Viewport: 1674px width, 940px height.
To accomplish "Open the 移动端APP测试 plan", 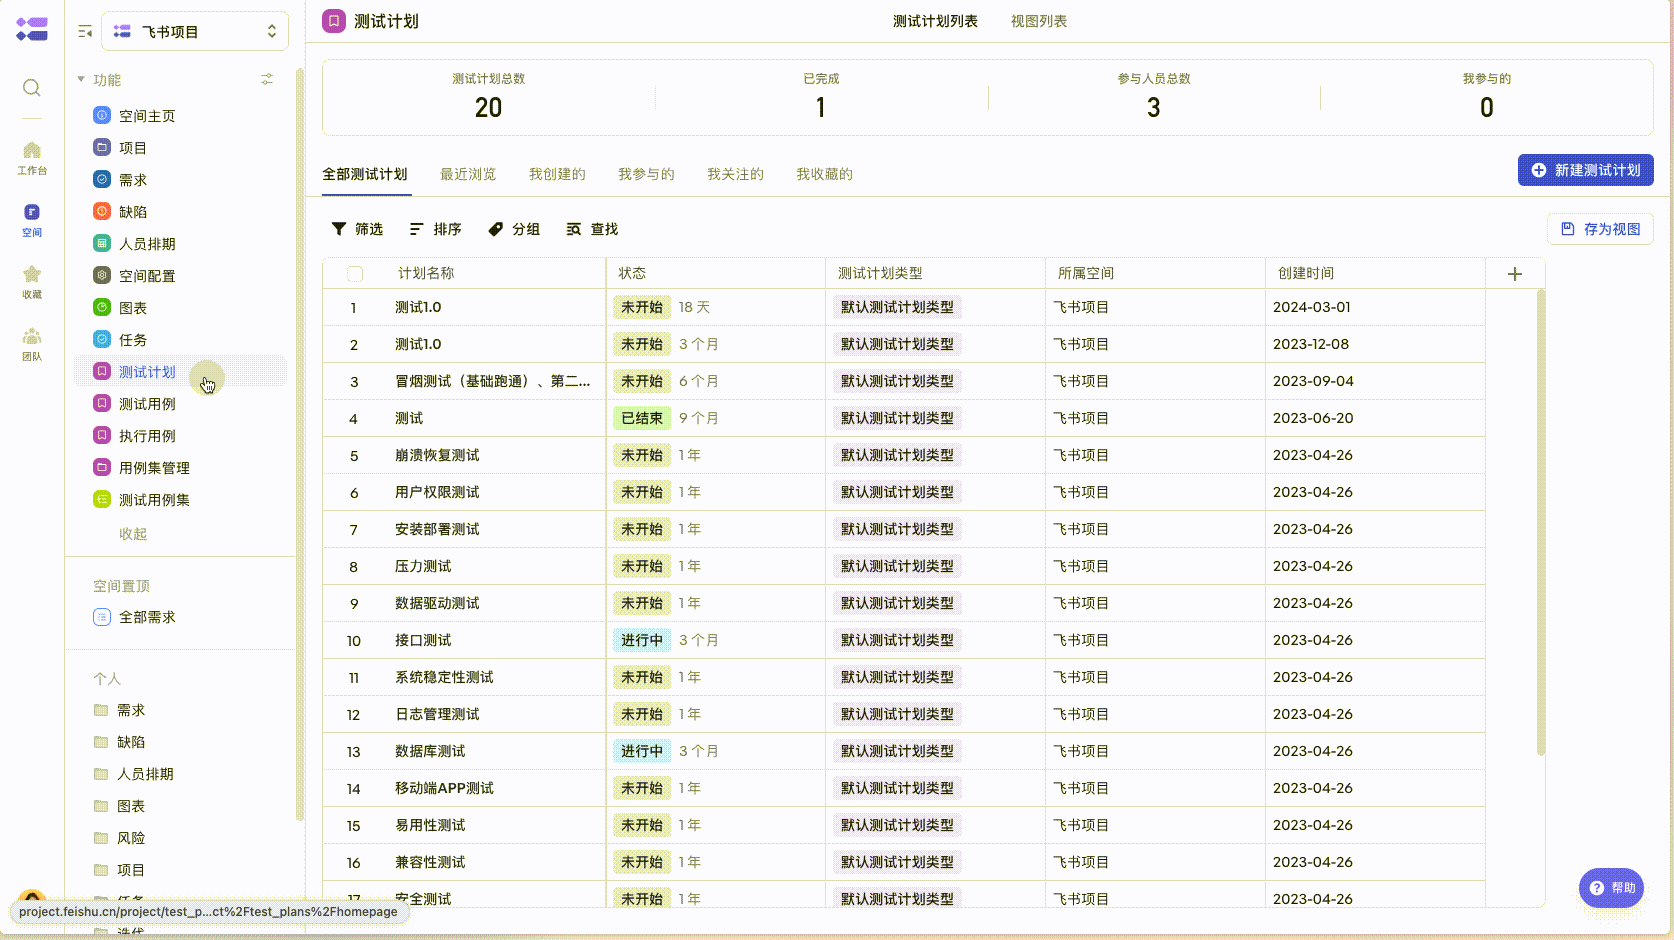I will 444,788.
